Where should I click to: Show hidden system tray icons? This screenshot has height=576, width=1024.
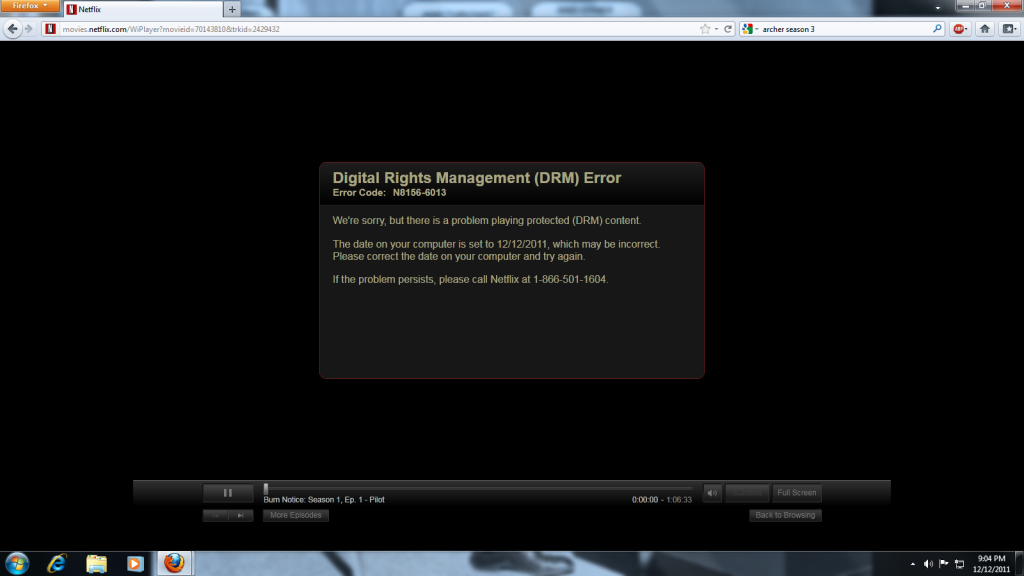[913, 564]
